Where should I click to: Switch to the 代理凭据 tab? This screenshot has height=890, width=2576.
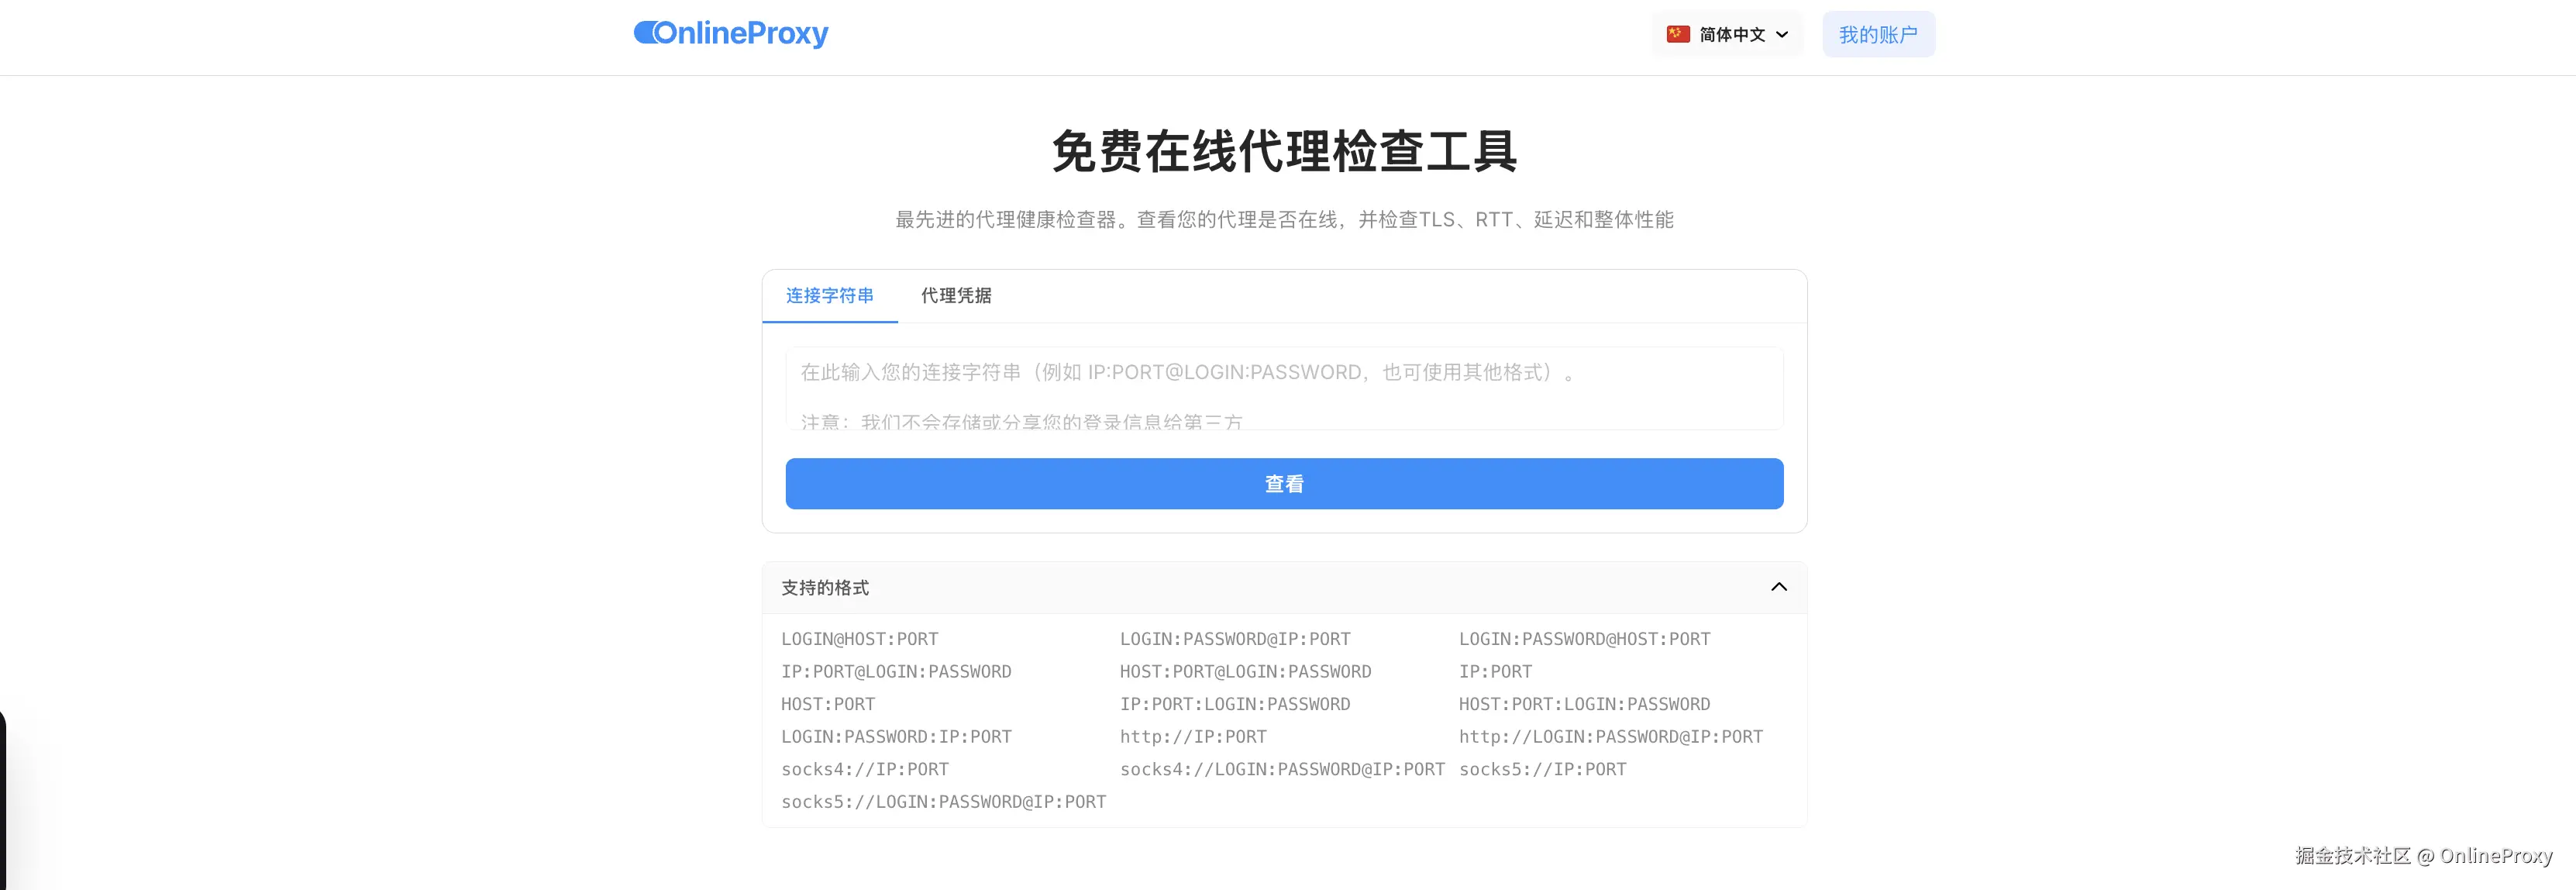(956, 296)
